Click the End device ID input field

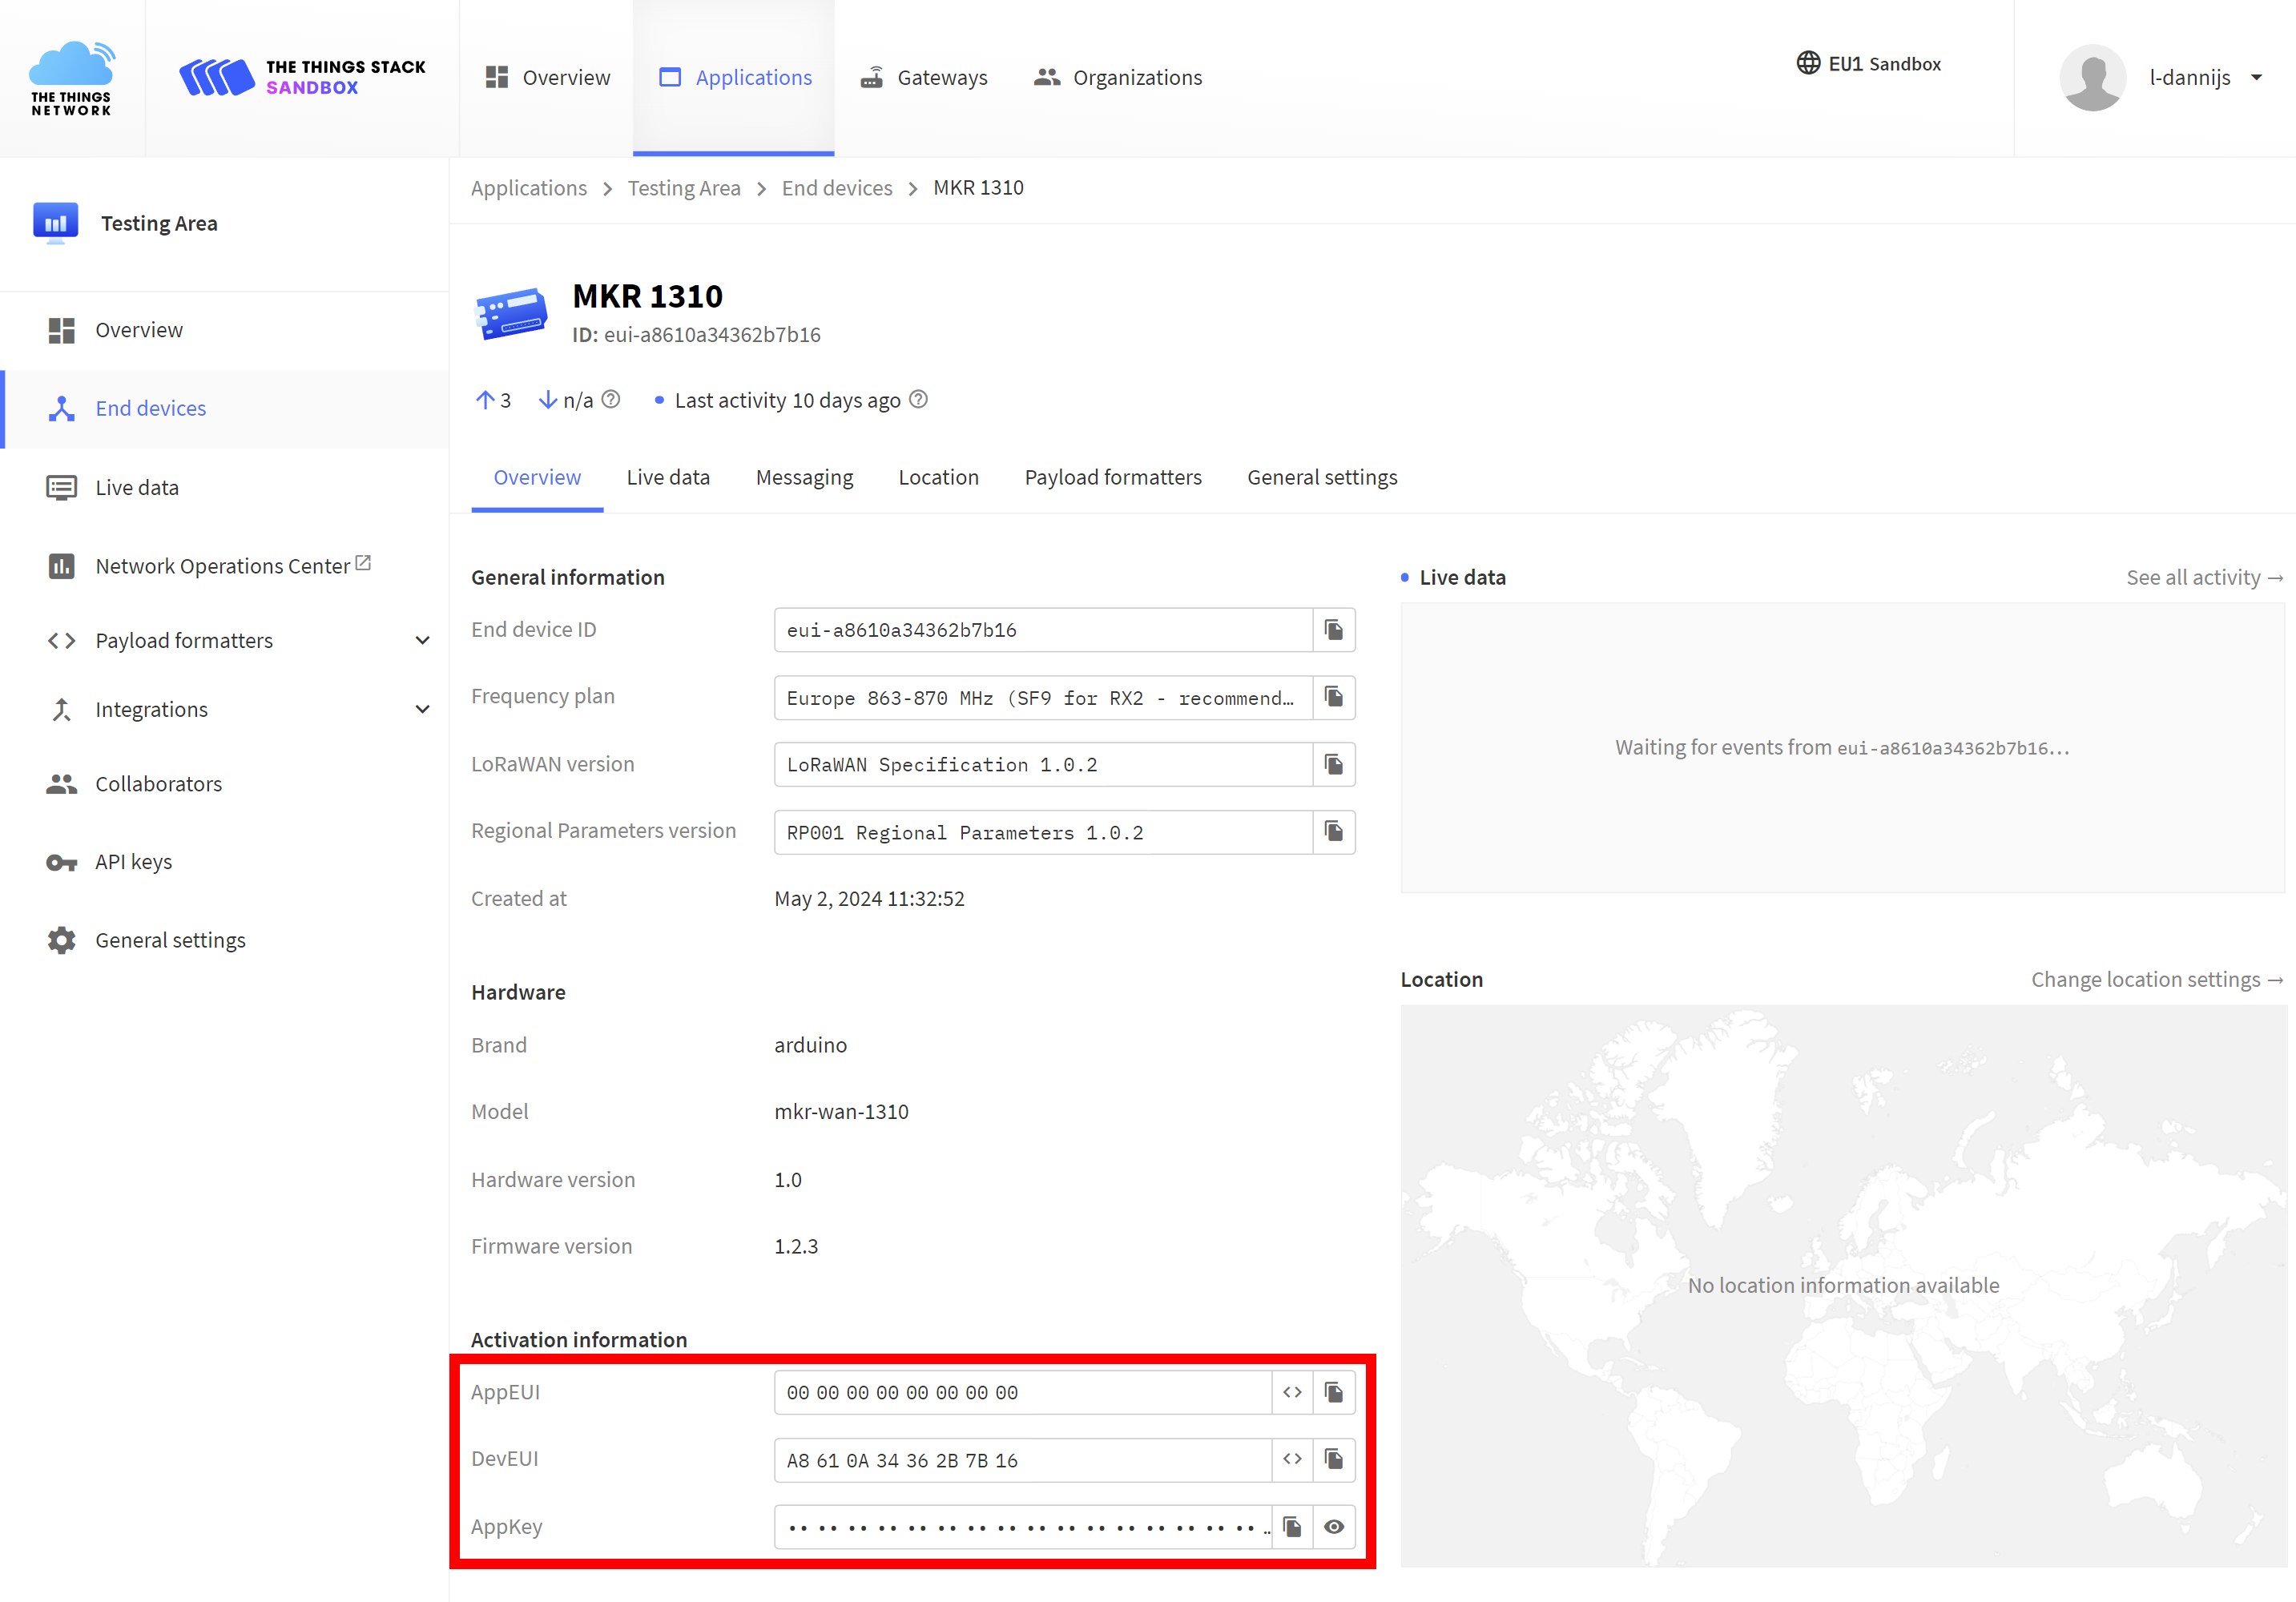pyautogui.click(x=1041, y=630)
